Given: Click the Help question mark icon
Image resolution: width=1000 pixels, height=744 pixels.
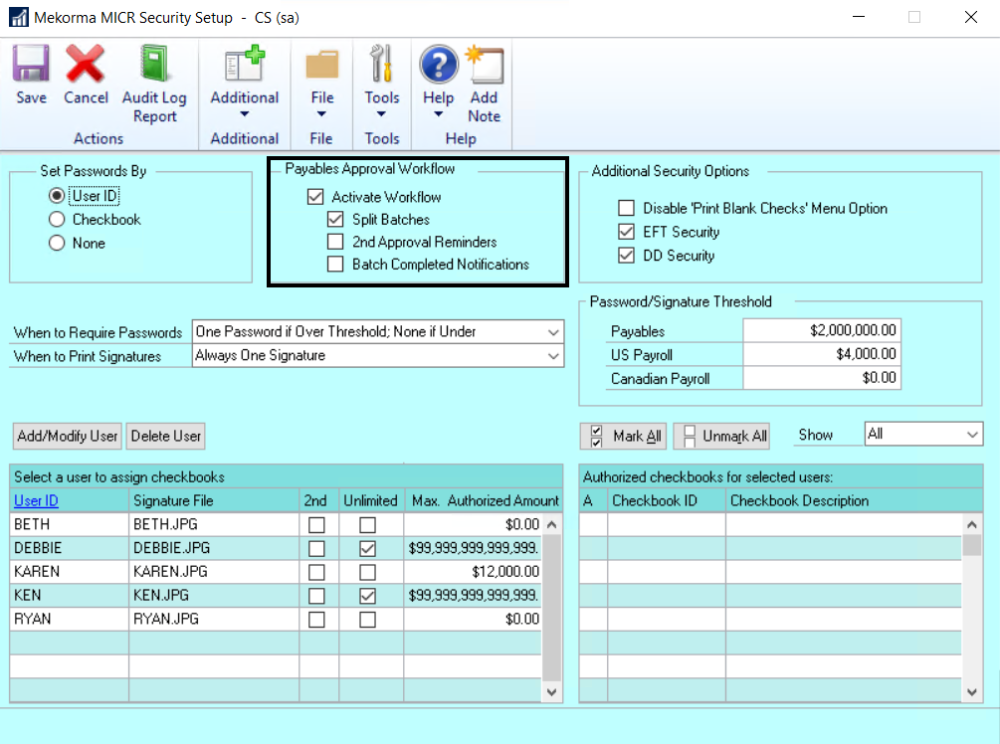Looking at the screenshot, I should 438,64.
